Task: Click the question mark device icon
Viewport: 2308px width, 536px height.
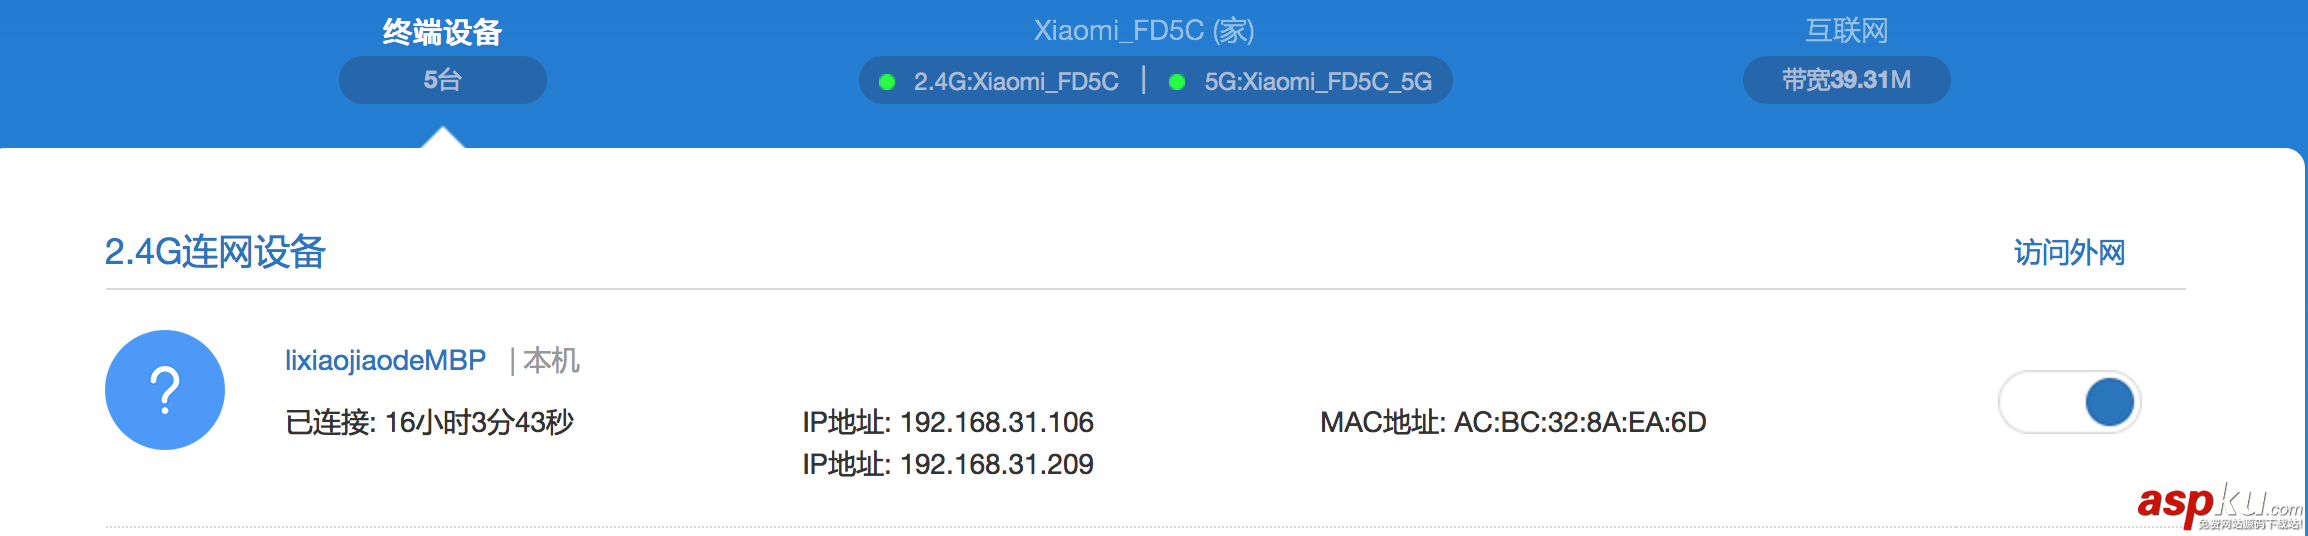Action: coord(165,390)
